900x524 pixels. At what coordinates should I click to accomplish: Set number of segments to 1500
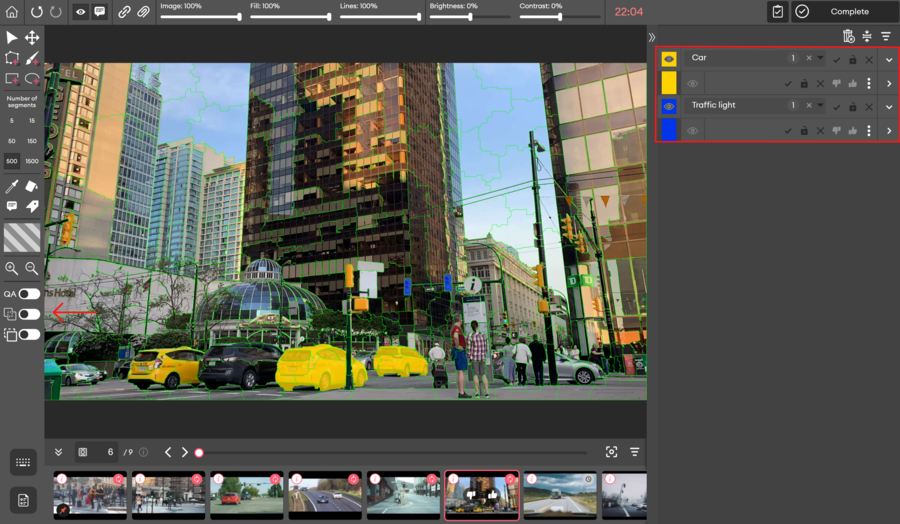(32, 161)
